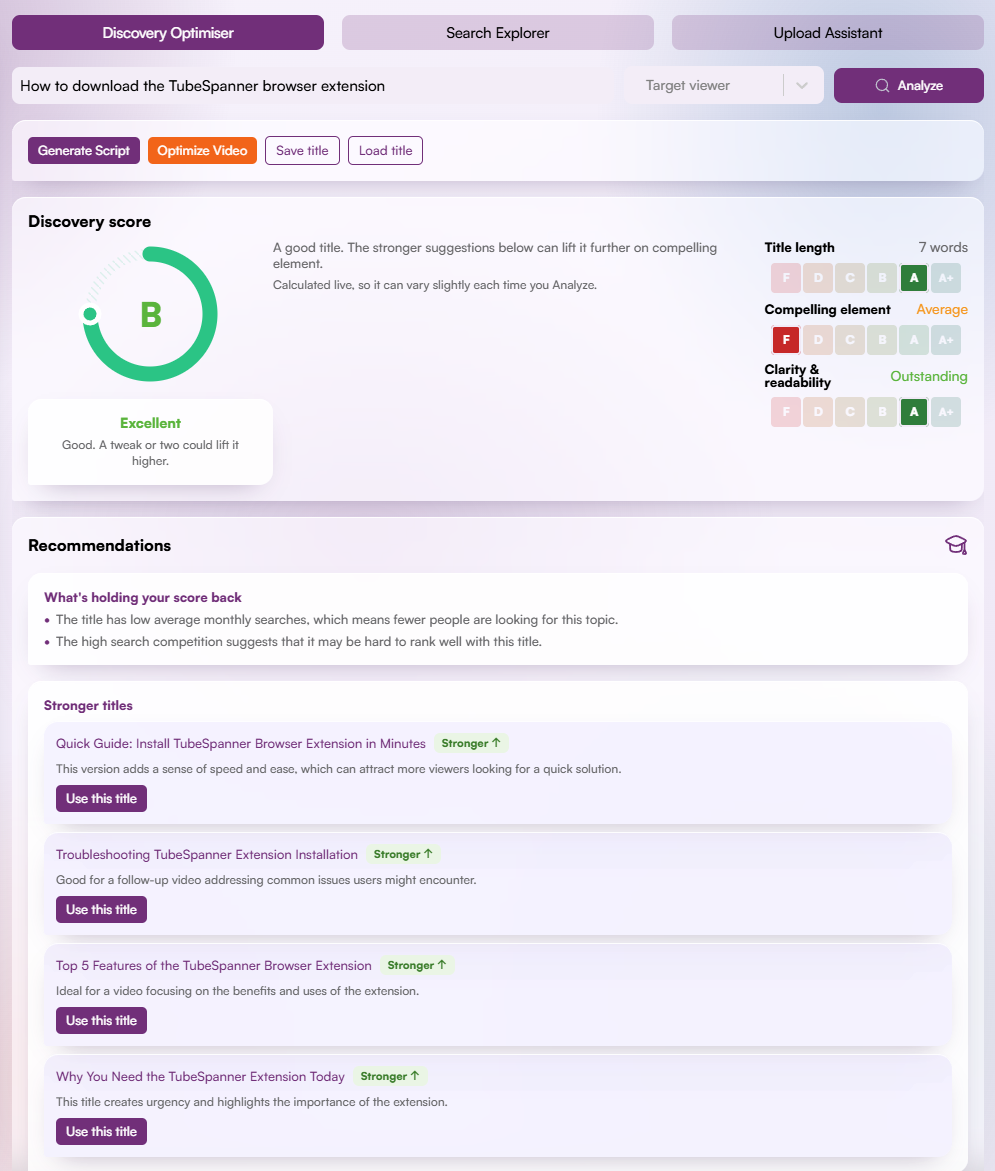Click the graduation cap icon in Recommendations

(x=956, y=545)
